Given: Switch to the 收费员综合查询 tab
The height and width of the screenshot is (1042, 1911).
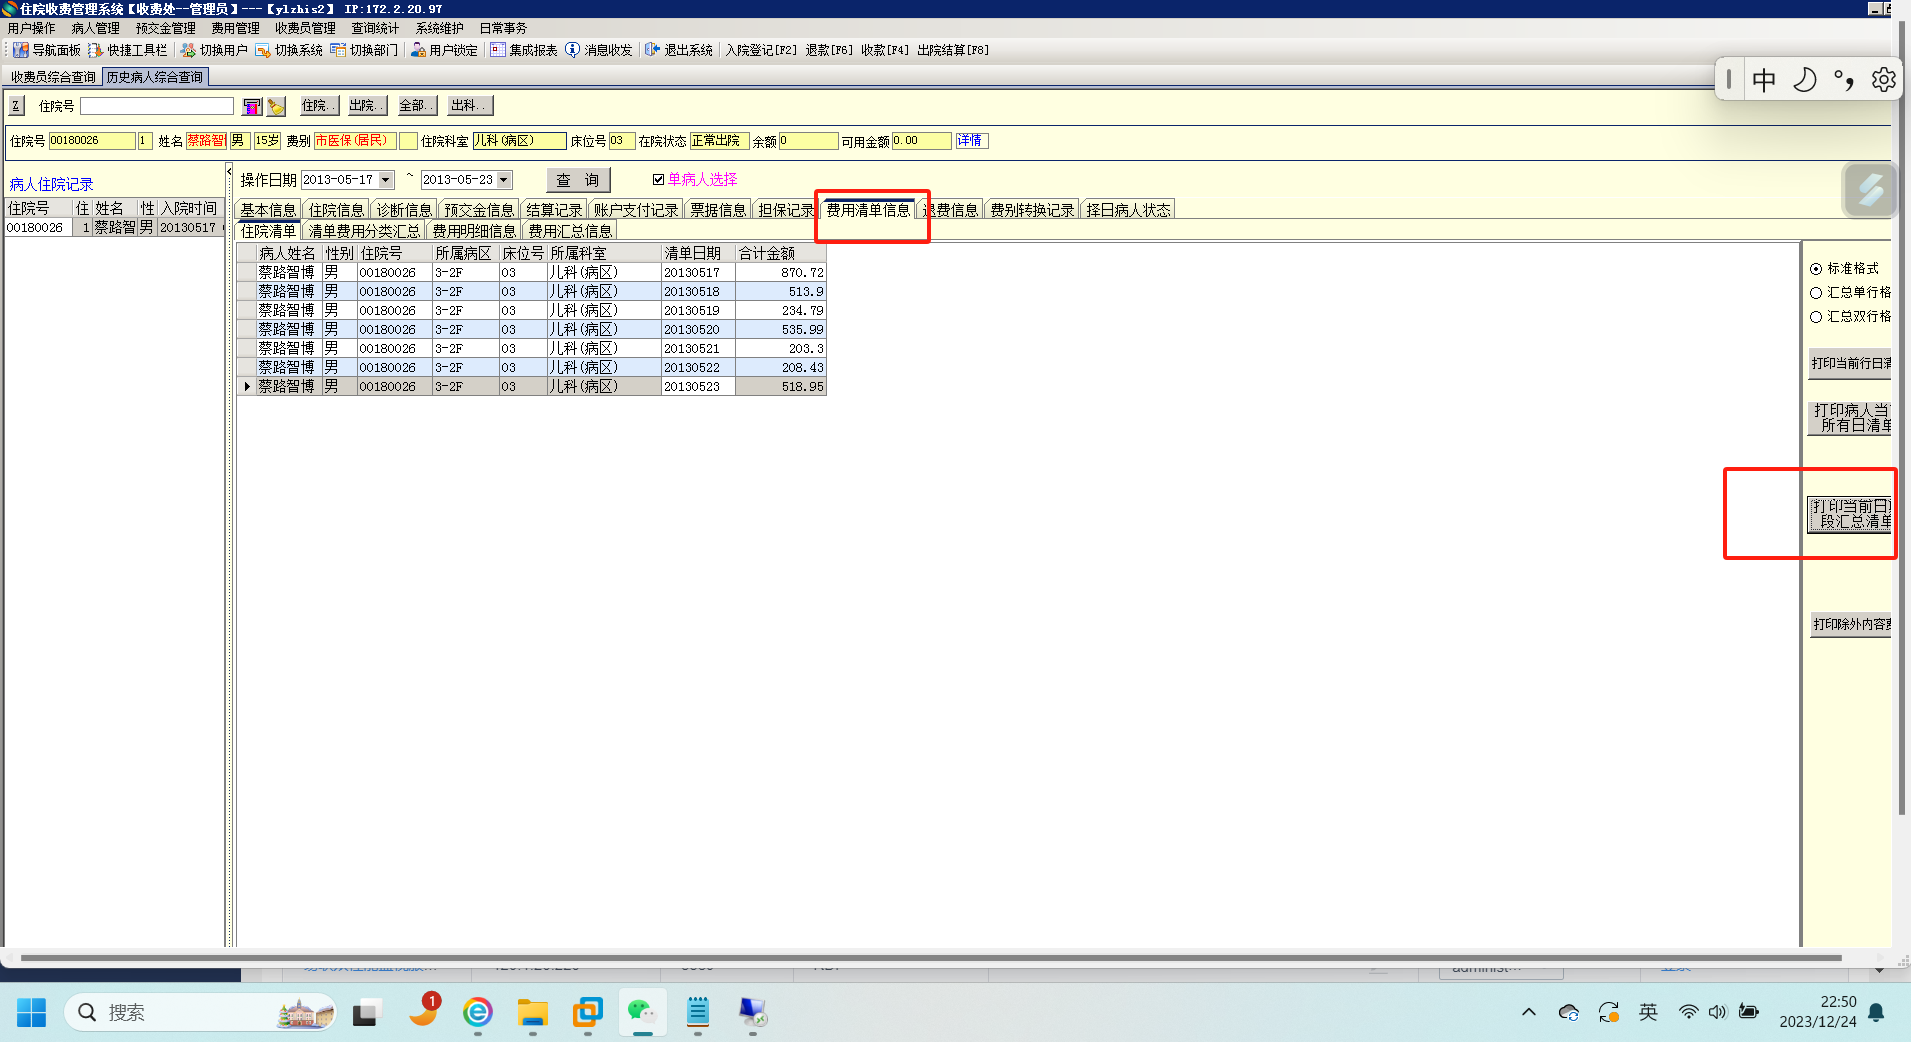Looking at the screenshot, I should pyautogui.click(x=53, y=77).
